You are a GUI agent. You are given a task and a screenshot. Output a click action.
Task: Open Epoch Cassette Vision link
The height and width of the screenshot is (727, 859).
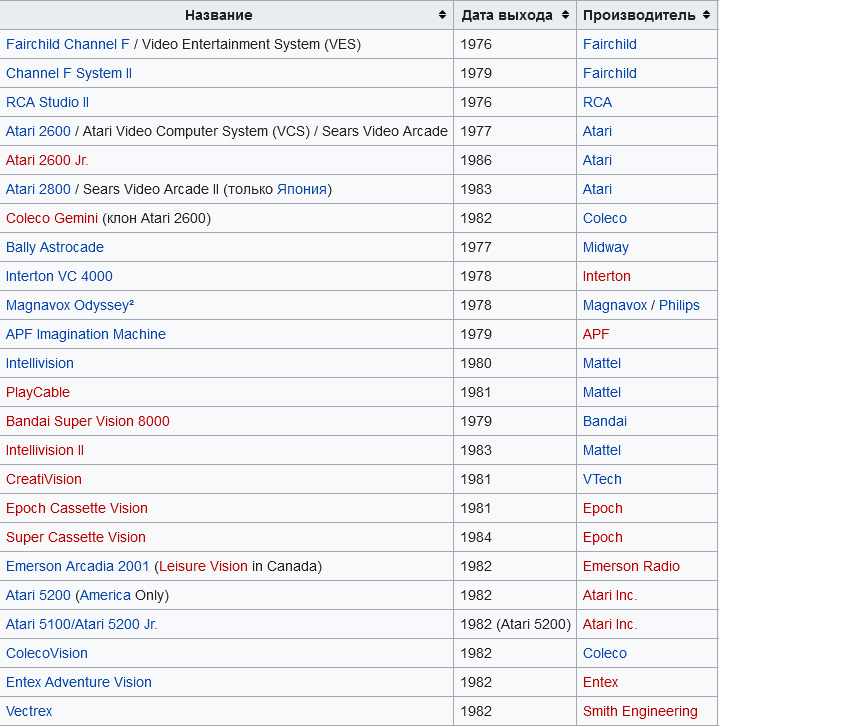(x=77, y=508)
